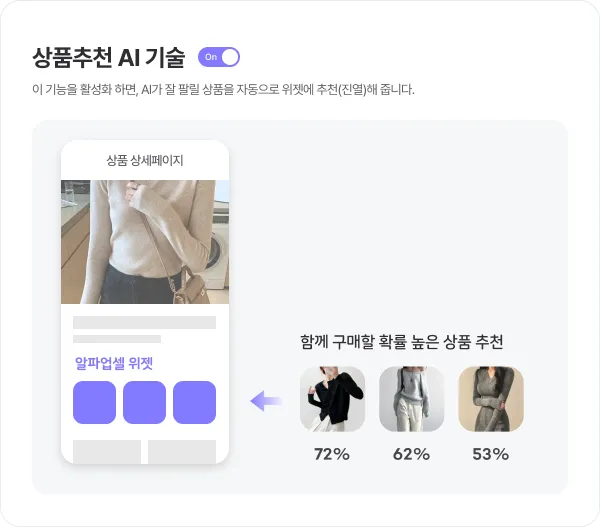Screen dimensions: 600x527
Task: Click the 함께 구매할 확률 높은 상품 추천 title
Action: tap(401, 341)
